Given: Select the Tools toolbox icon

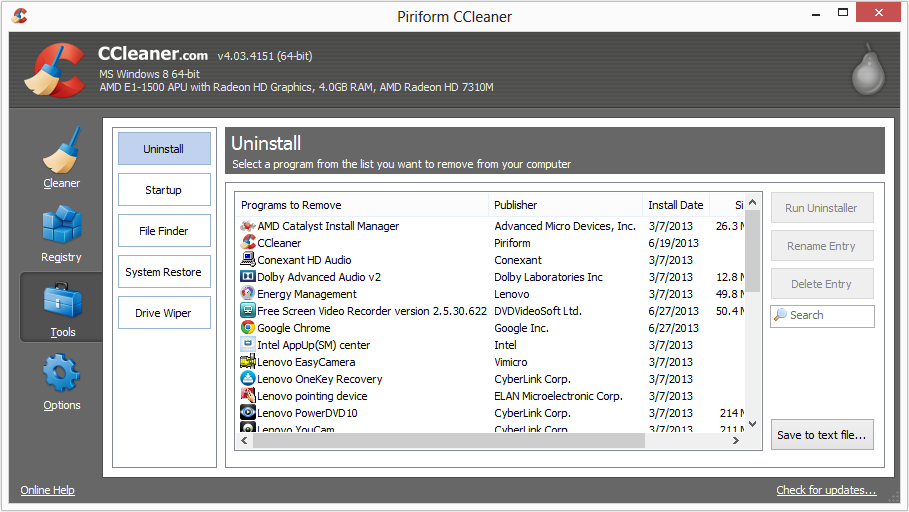Looking at the screenshot, I should 61,300.
